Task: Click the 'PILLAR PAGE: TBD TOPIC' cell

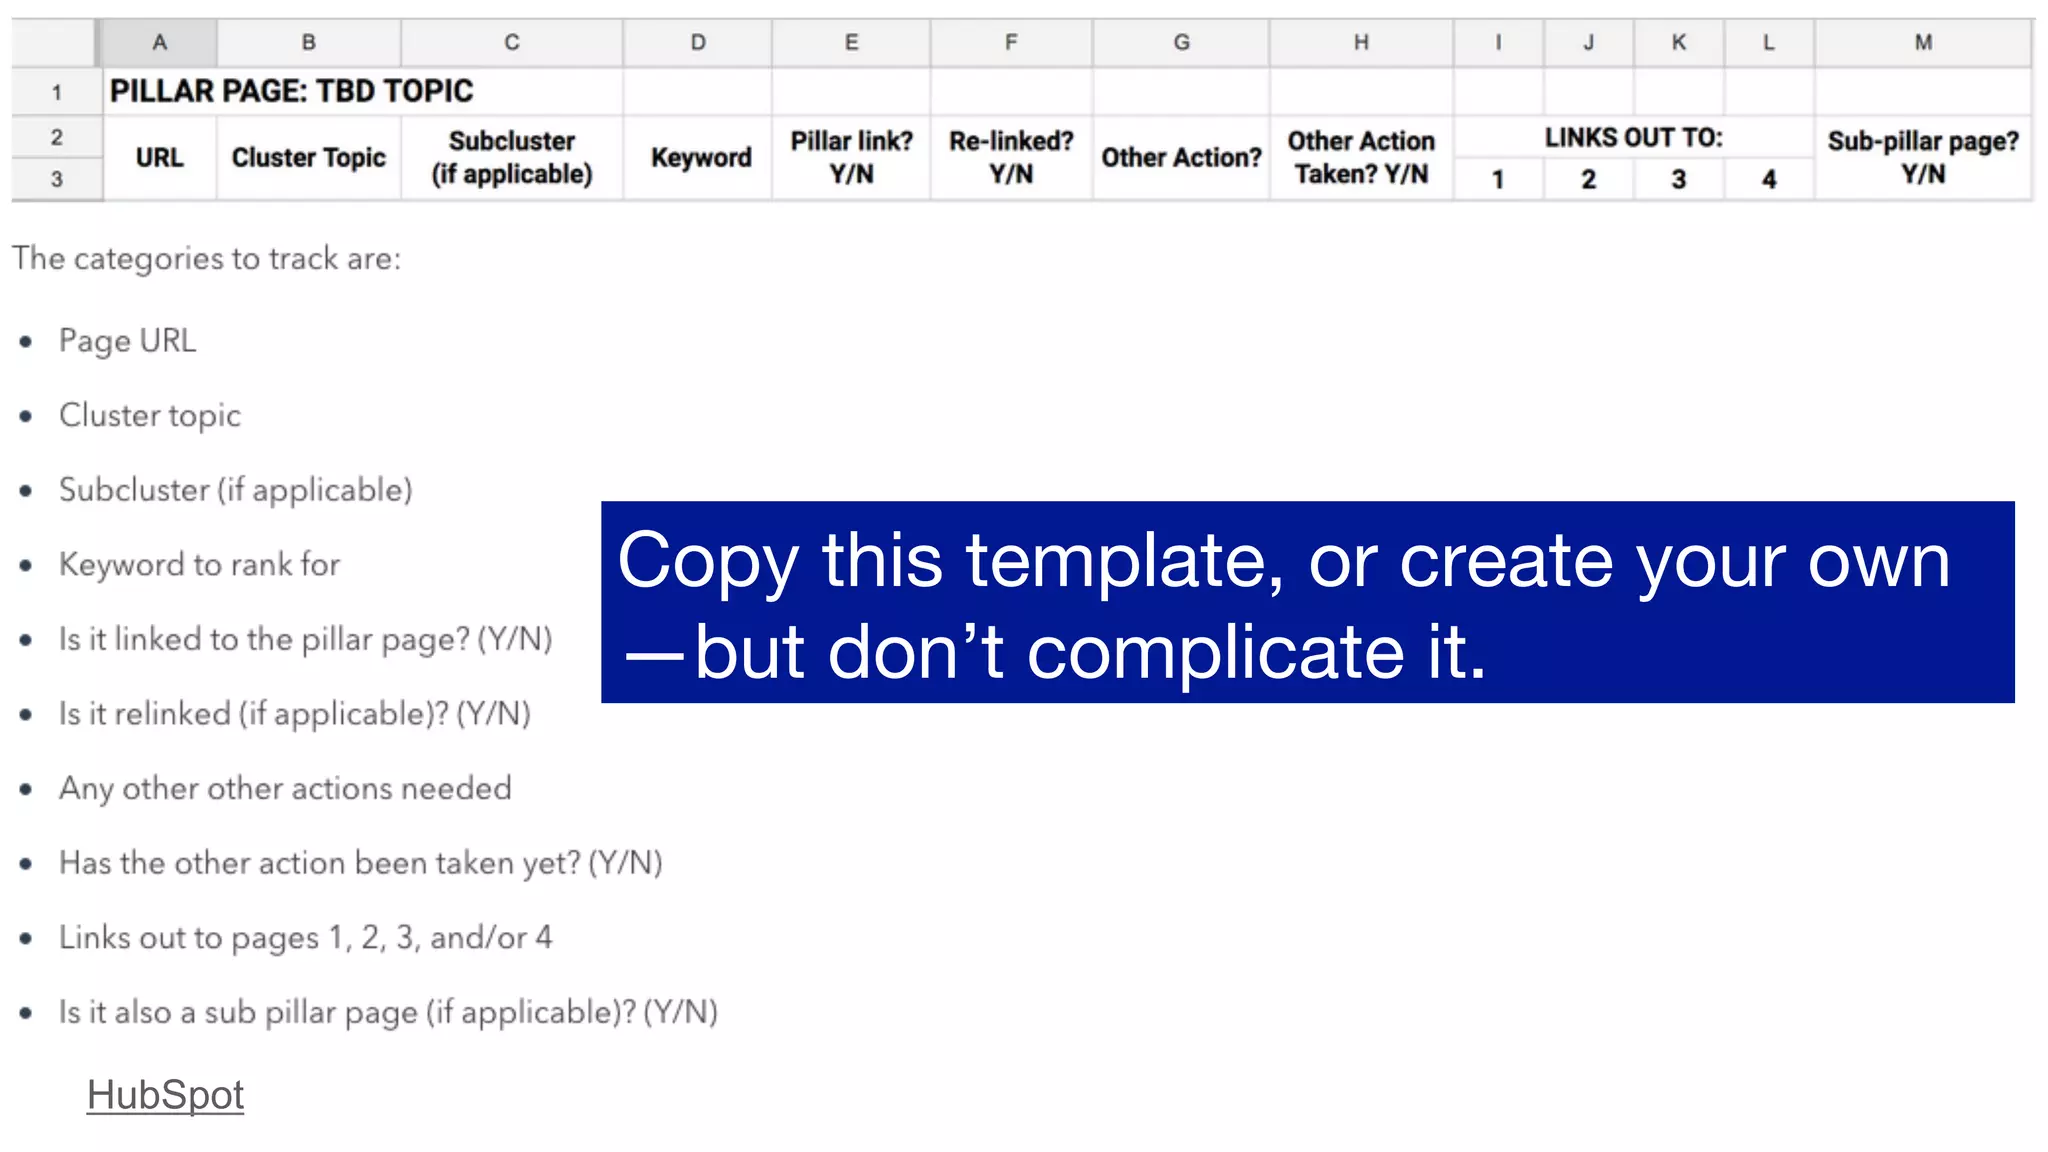Action: tap(363, 91)
